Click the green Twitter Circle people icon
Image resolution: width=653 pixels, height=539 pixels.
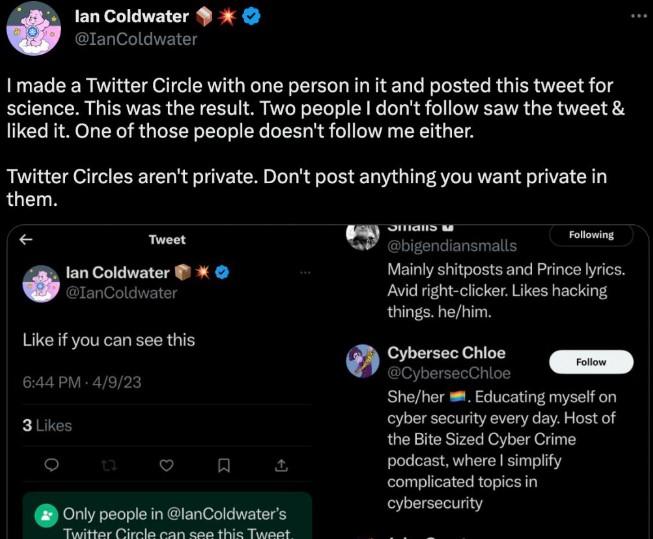click(x=46, y=517)
